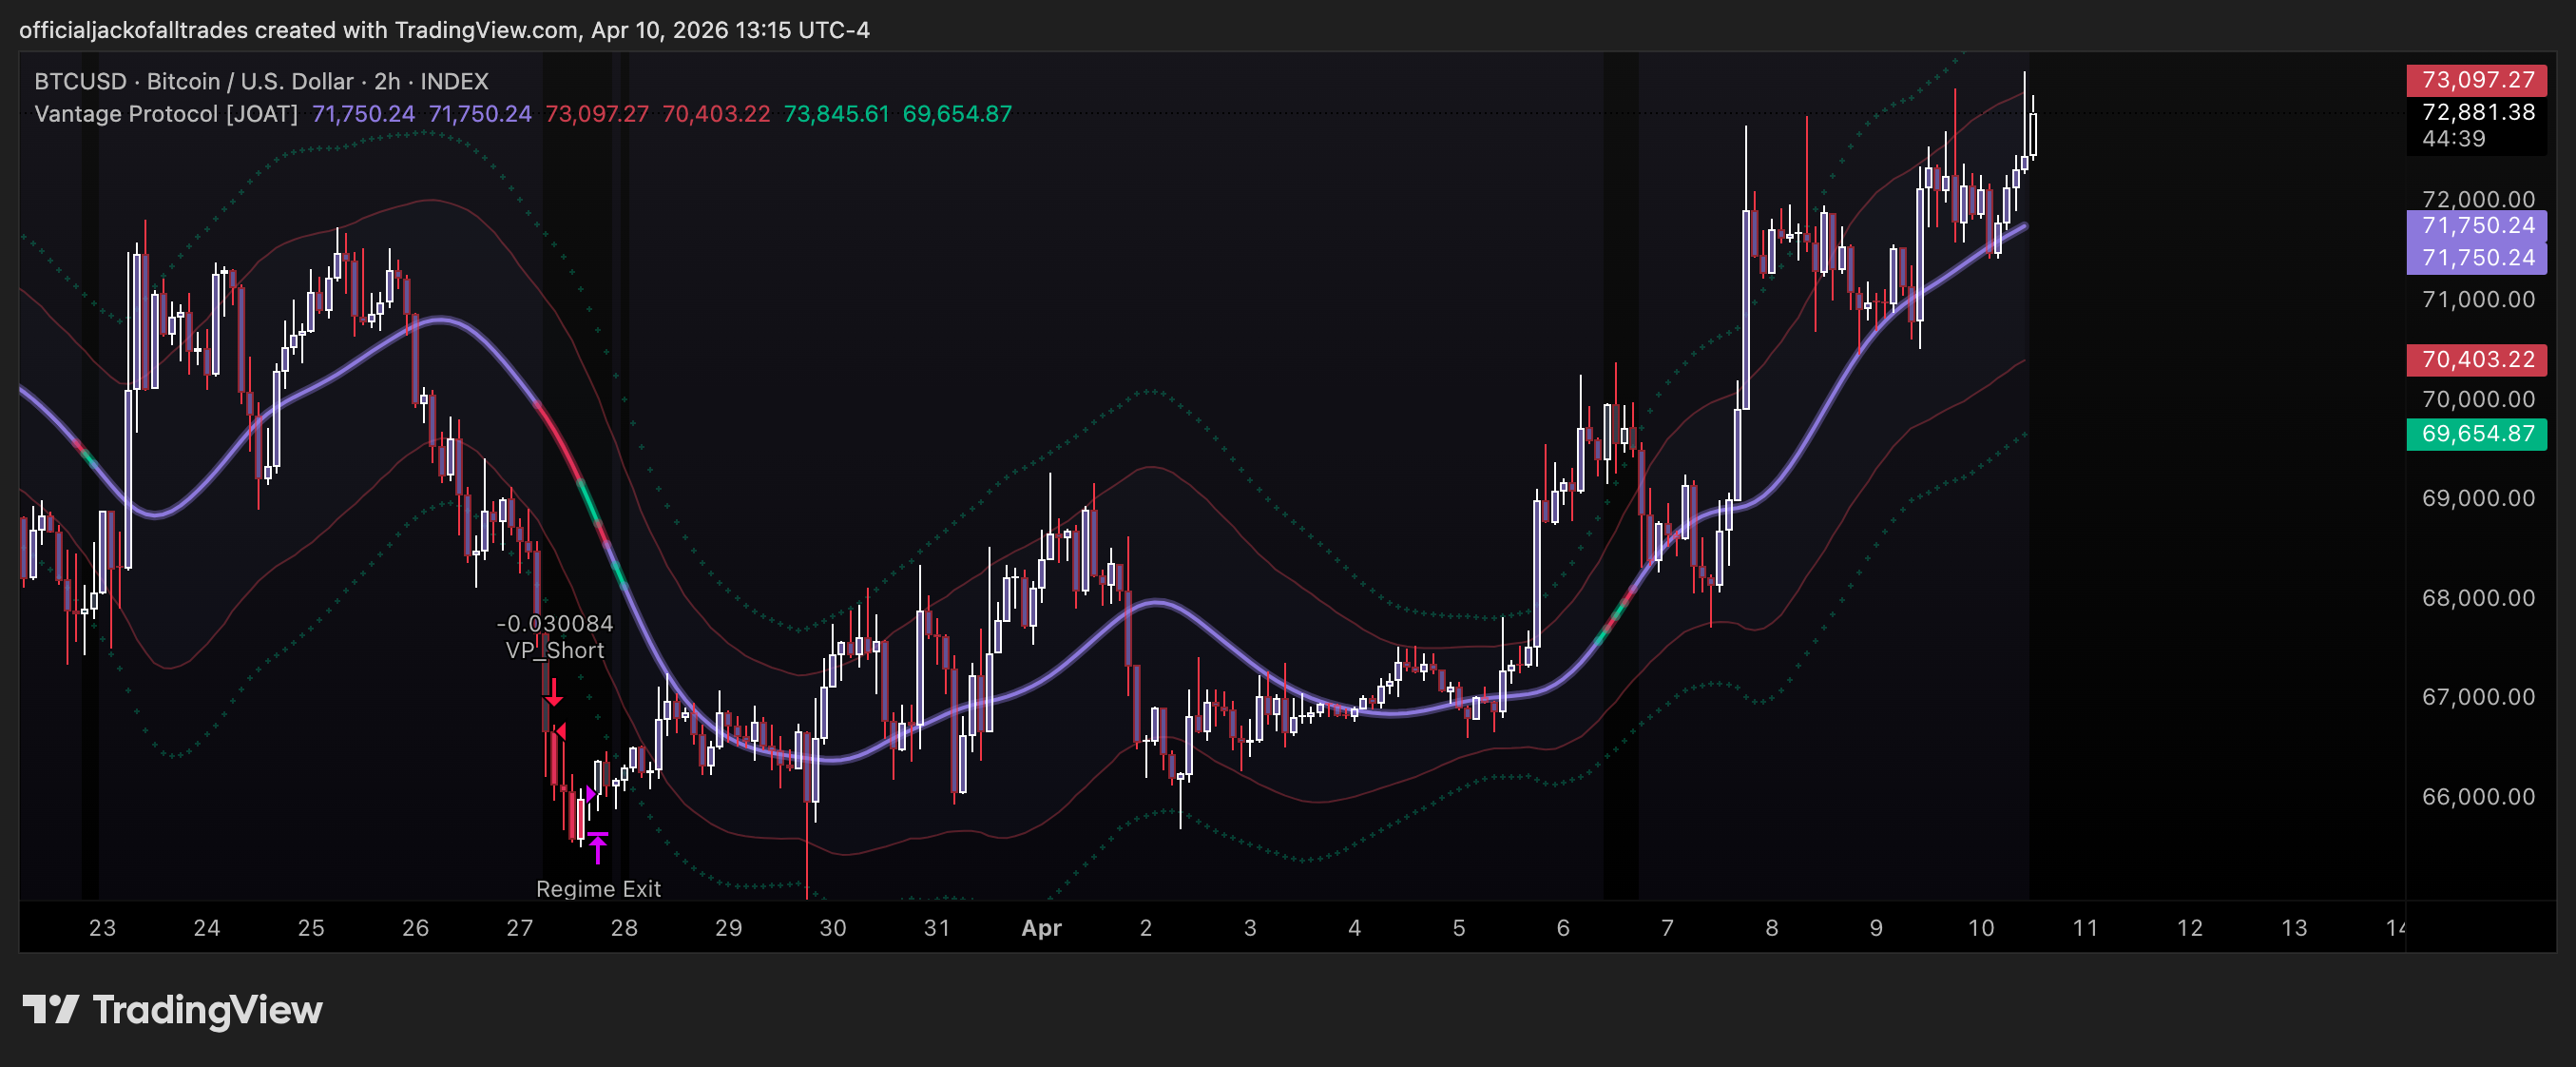The height and width of the screenshot is (1067, 2576).
Task: Click the 71,000.00 axis value
Action: 2478,299
